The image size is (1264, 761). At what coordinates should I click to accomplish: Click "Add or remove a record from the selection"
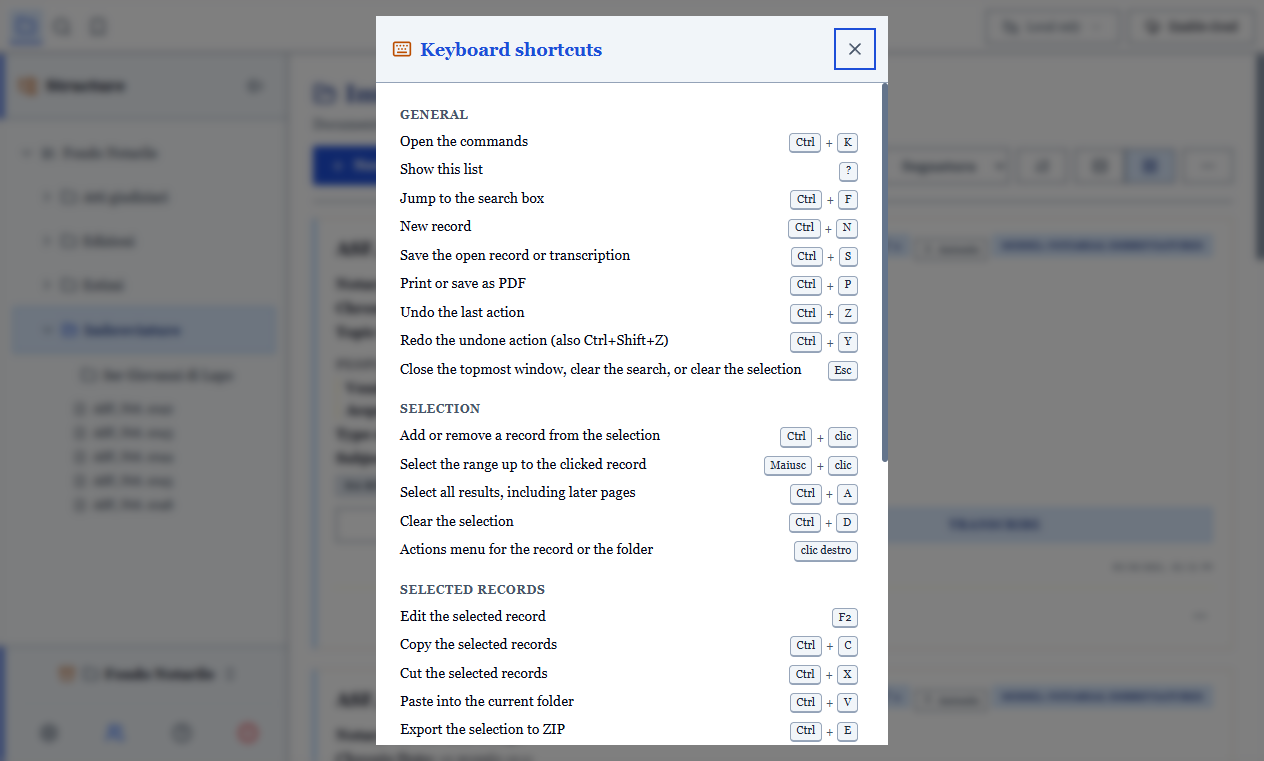click(x=530, y=435)
